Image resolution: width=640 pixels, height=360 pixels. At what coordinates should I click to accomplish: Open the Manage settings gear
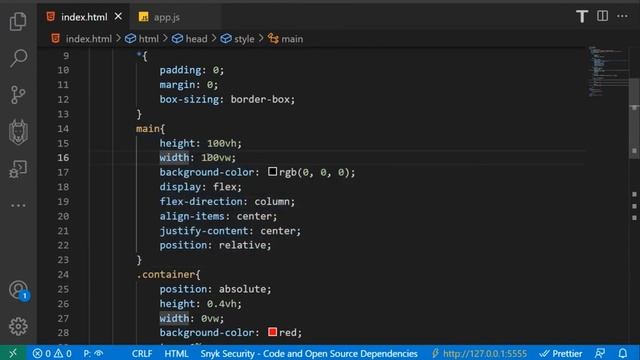18,326
